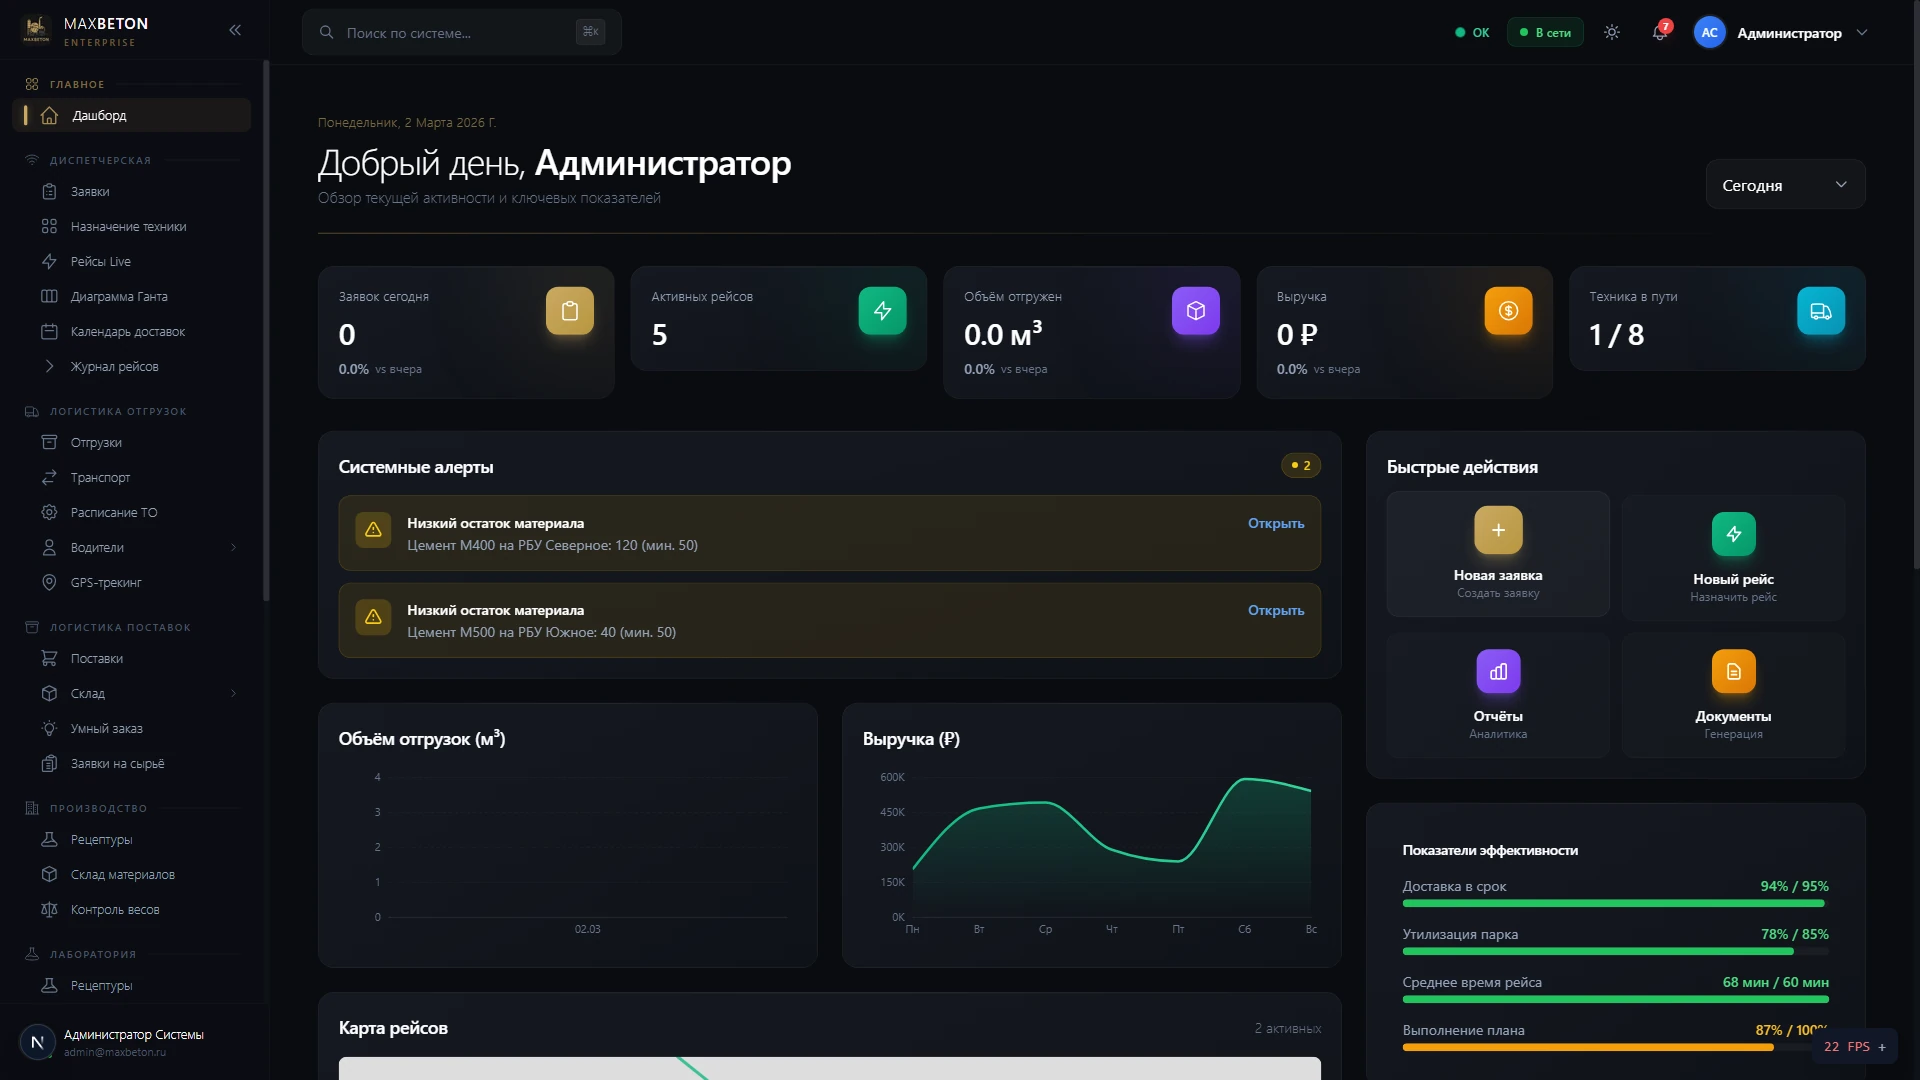1920x1080 pixels.
Task: Click the AC user avatar in header
Action: (x=1710, y=32)
